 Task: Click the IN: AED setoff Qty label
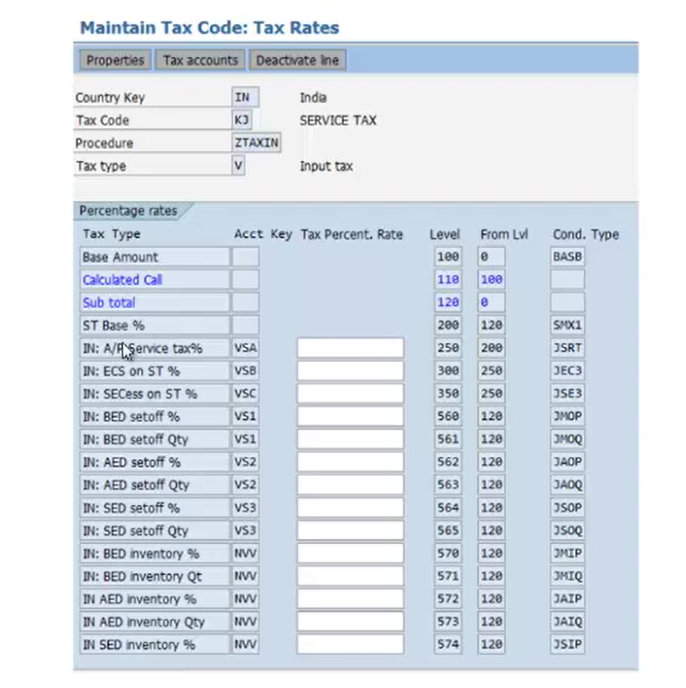[x=154, y=485]
